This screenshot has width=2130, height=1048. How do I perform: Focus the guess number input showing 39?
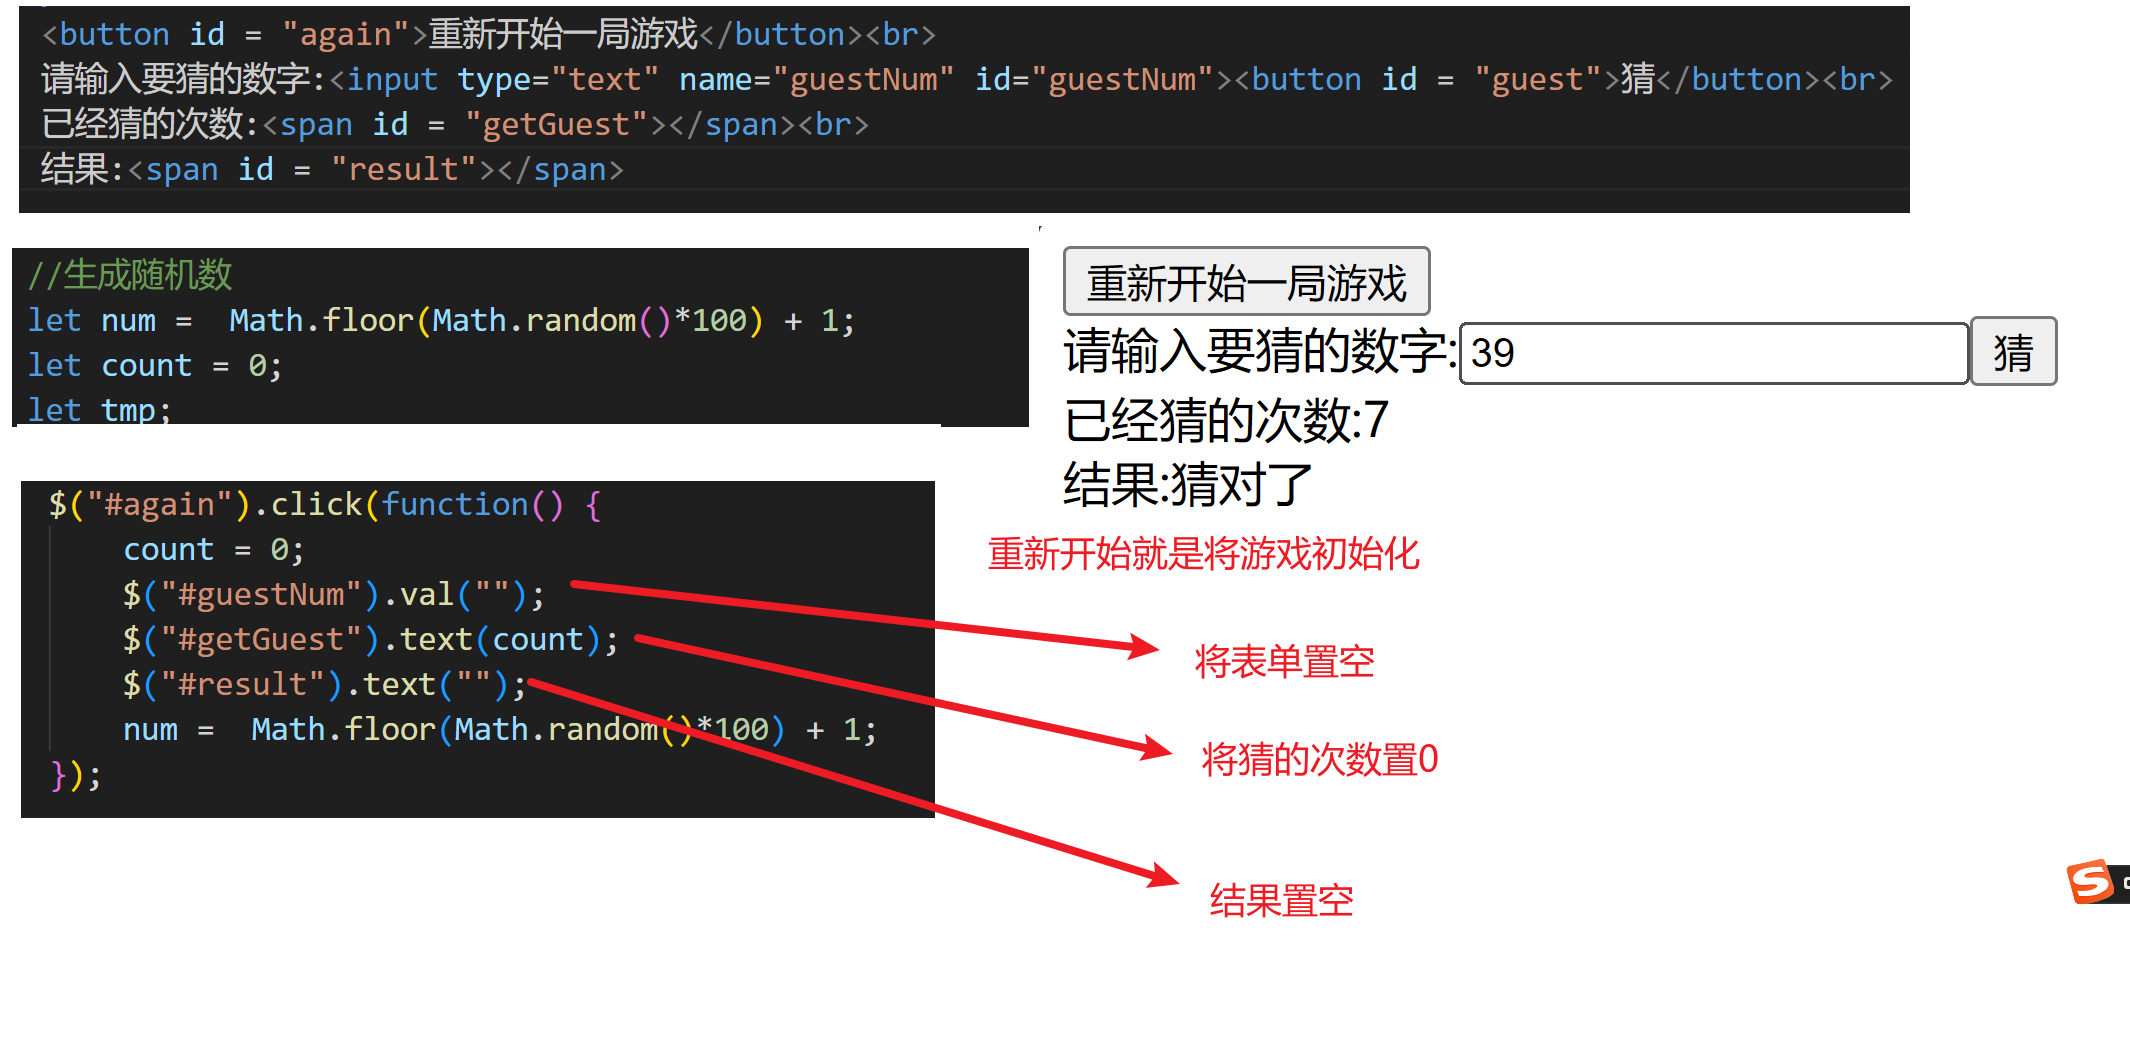(x=1714, y=353)
